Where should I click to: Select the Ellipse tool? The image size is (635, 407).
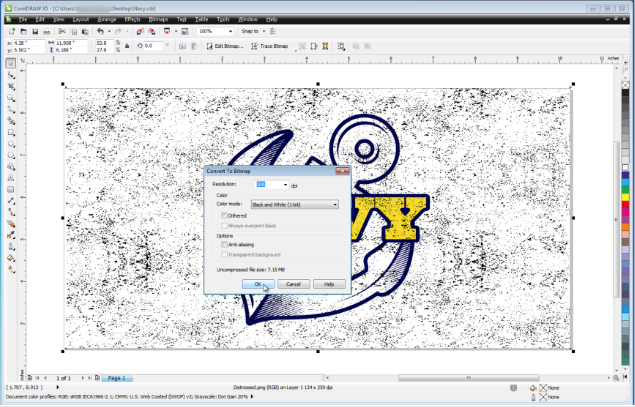(x=11, y=144)
